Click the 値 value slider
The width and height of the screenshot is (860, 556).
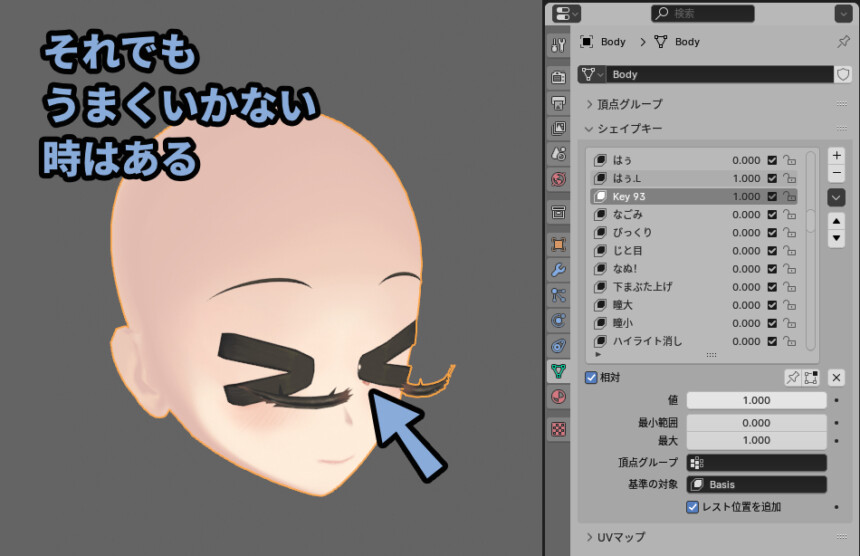pos(756,400)
